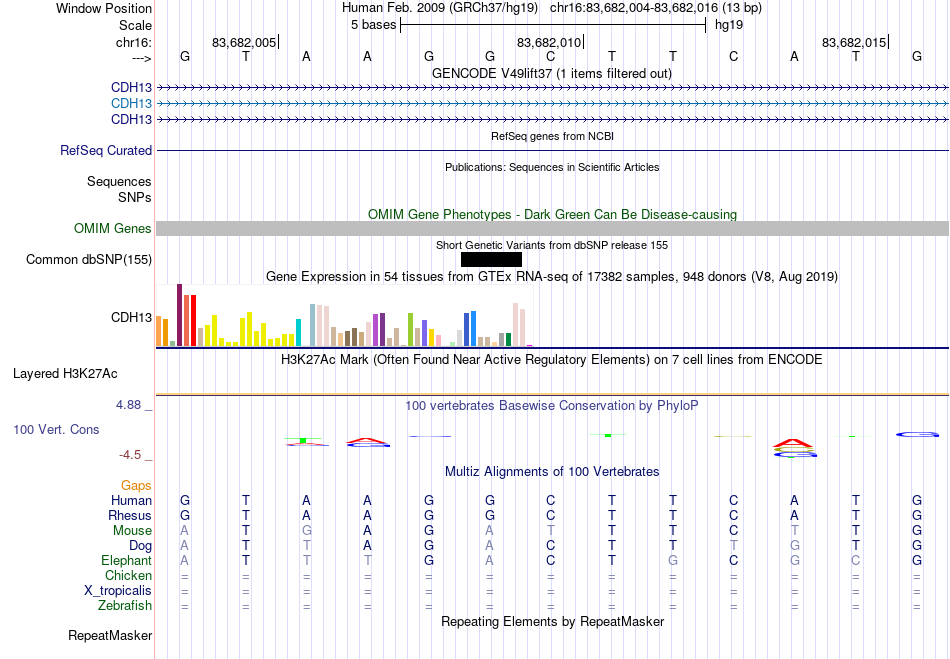Click the RepeatMasker track label

tap(110, 635)
